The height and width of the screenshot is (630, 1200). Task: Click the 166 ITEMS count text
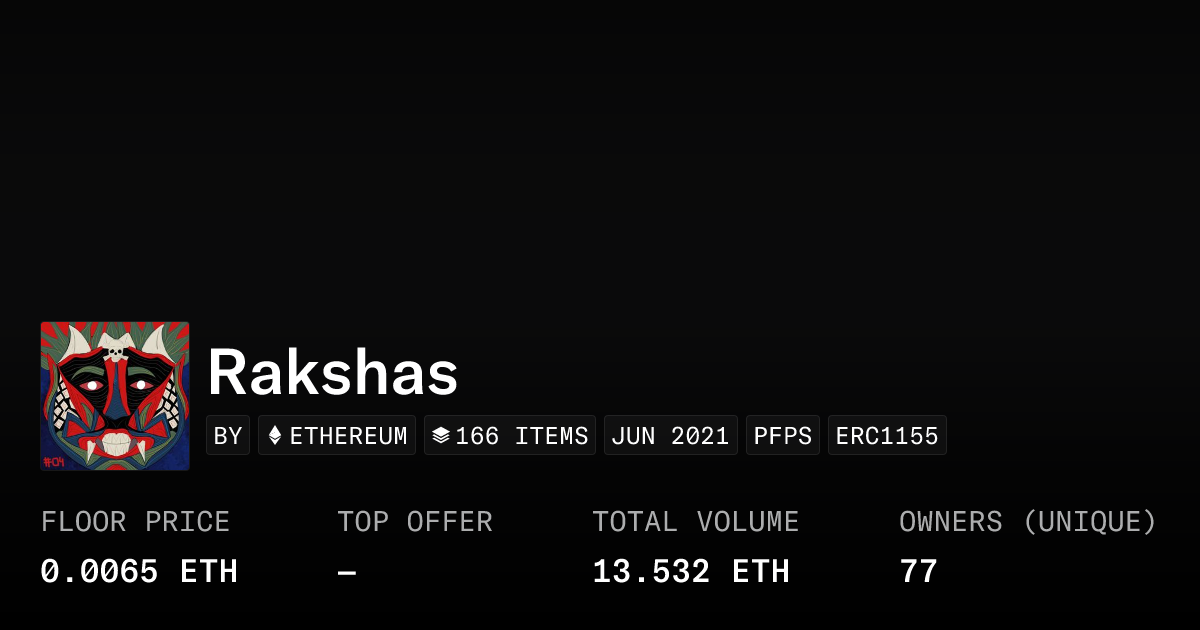coord(522,436)
